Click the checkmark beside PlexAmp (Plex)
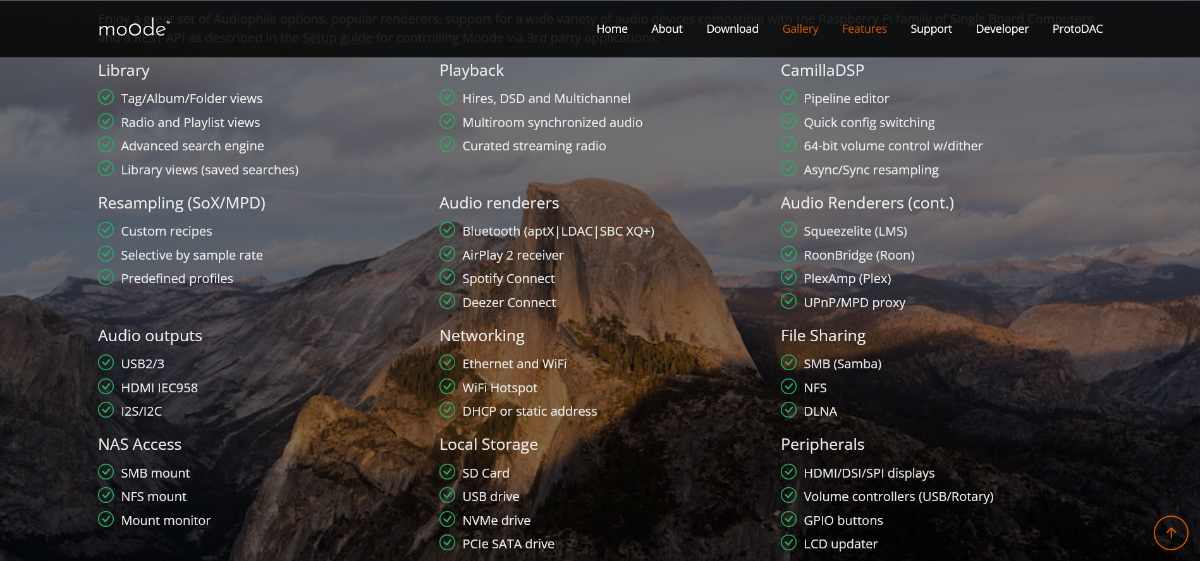 pos(789,278)
